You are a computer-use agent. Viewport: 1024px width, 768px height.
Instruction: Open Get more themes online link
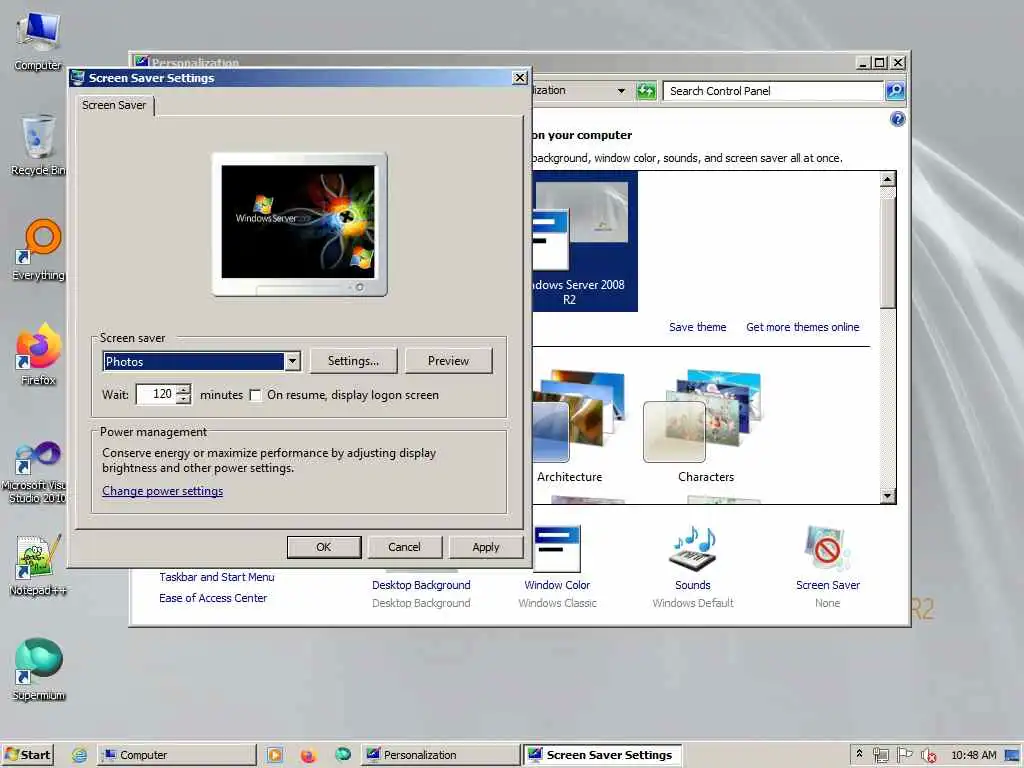tap(803, 327)
